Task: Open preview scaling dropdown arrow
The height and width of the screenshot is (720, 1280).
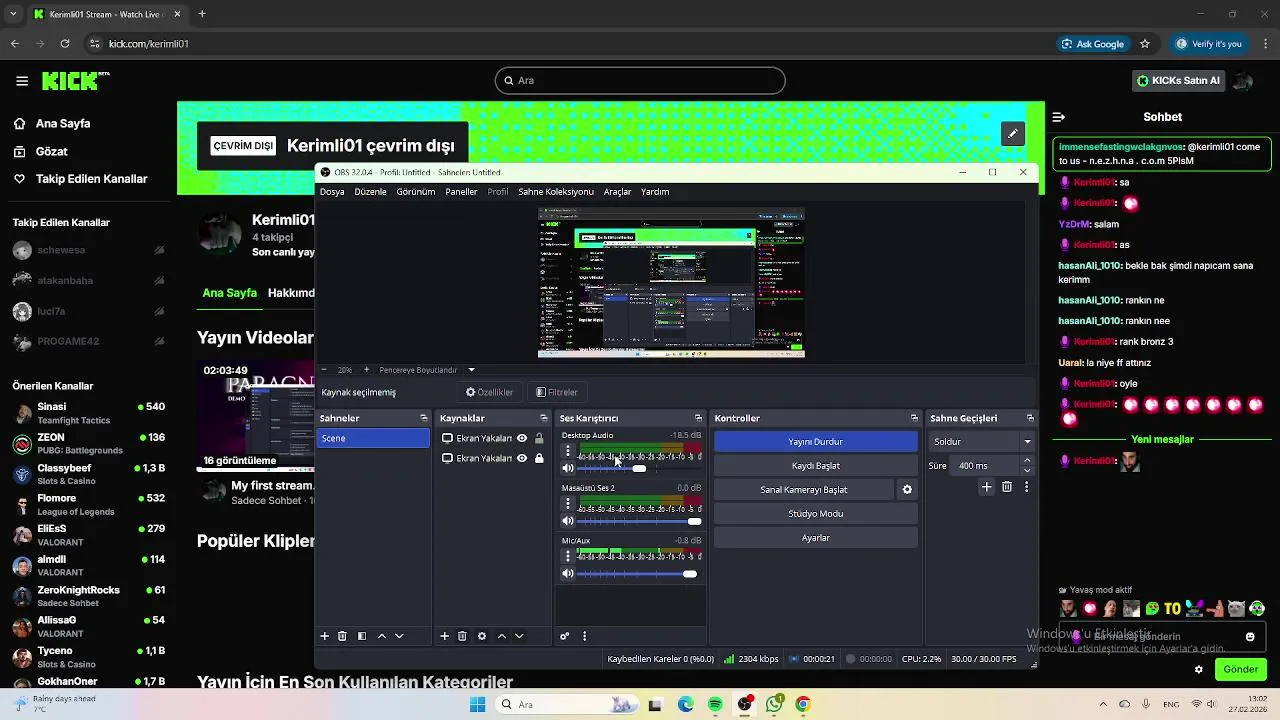Action: (x=471, y=370)
